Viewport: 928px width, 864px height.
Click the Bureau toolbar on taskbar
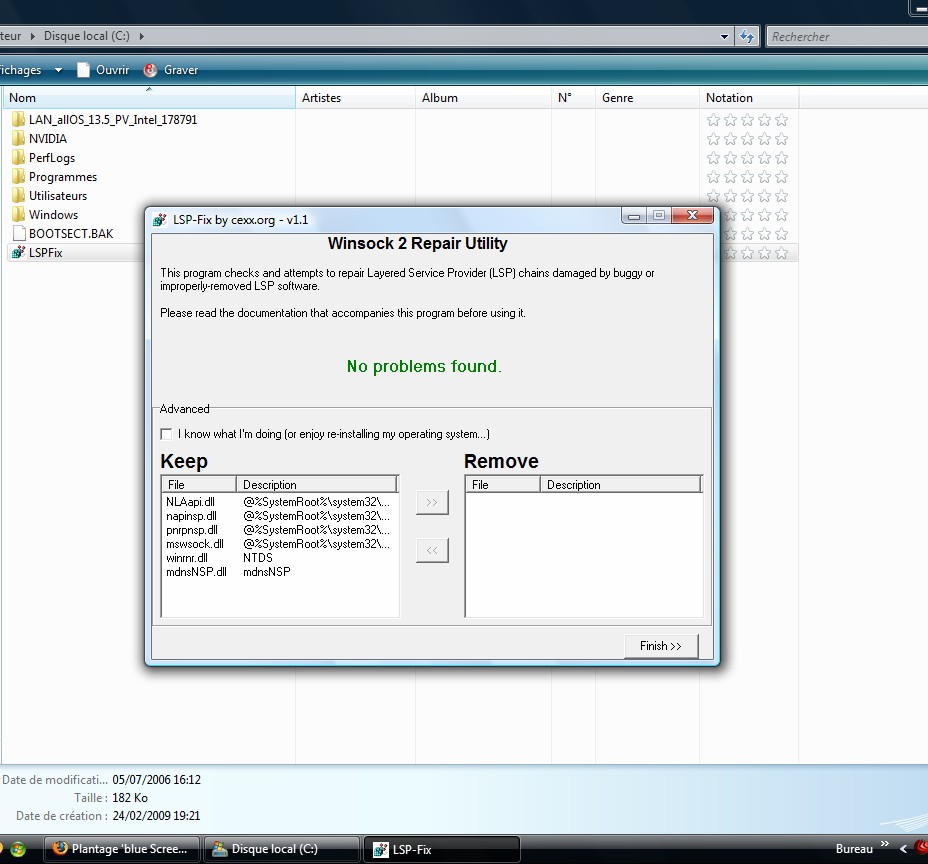click(x=854, y=849)
